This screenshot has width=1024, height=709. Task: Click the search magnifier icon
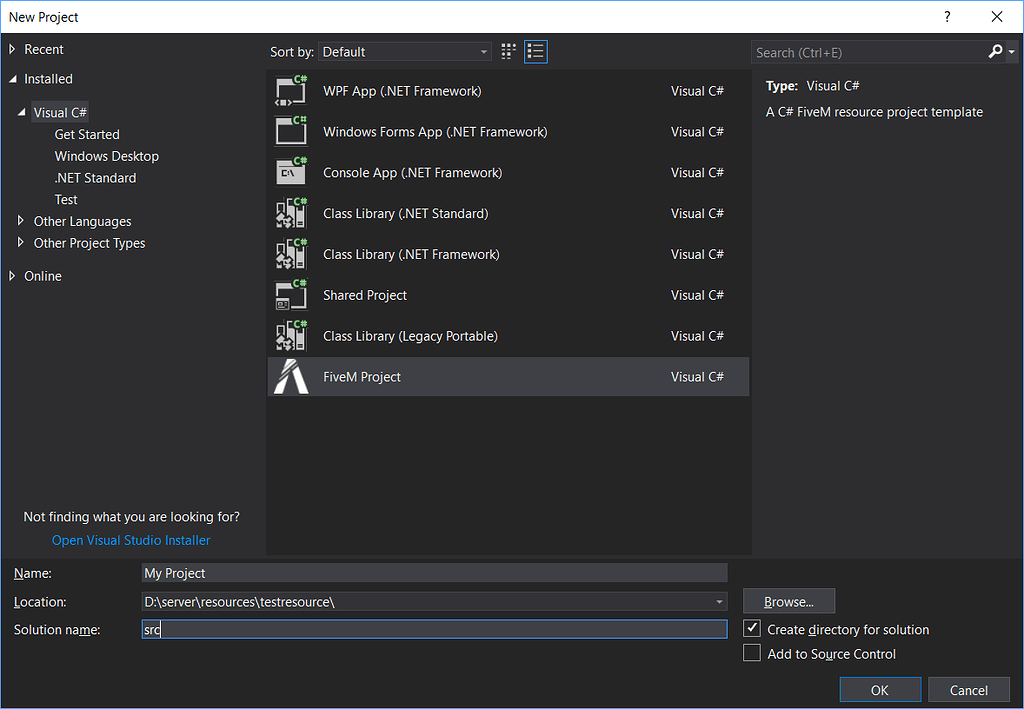click(x=995, y=51)
